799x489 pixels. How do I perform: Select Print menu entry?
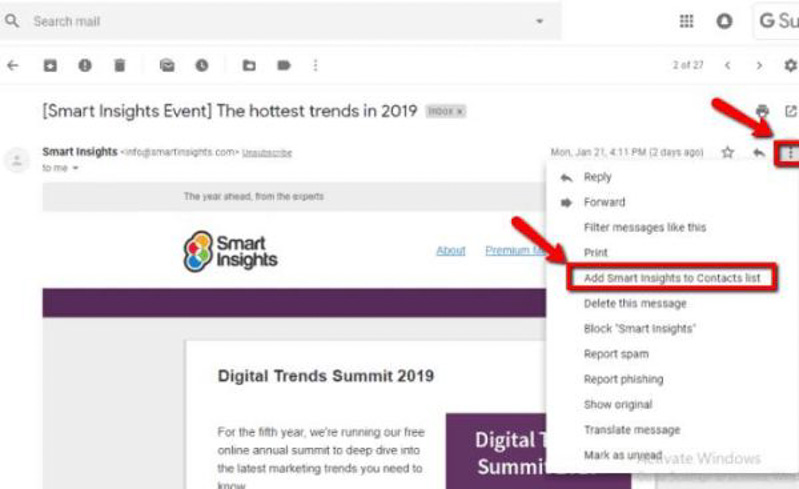(x=672, y=252)
